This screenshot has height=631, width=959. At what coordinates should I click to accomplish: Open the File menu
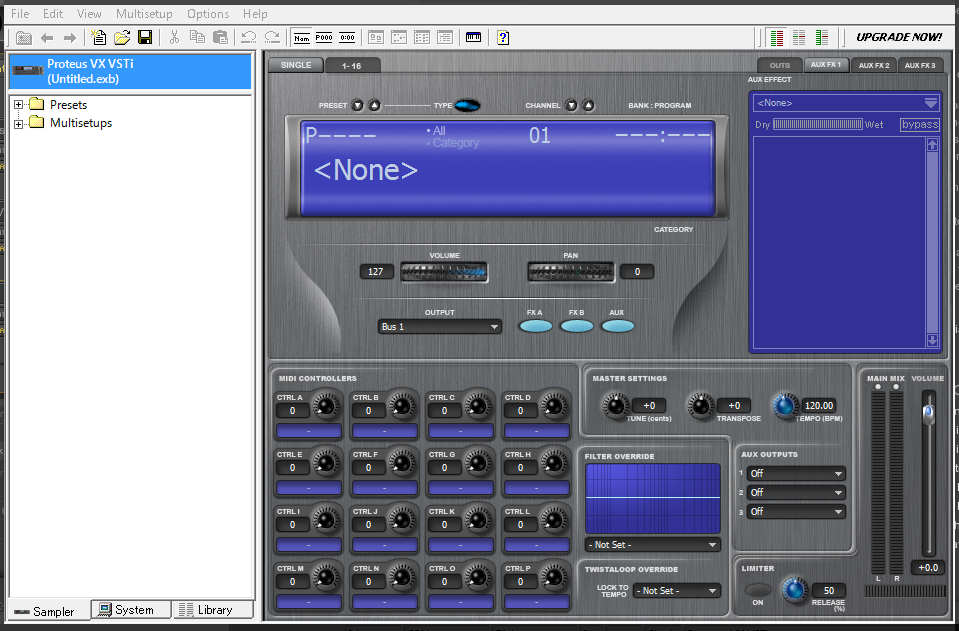pos(20,13)
